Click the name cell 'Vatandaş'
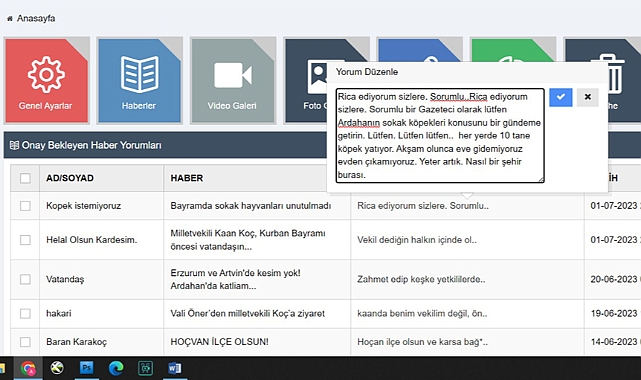 65,279
